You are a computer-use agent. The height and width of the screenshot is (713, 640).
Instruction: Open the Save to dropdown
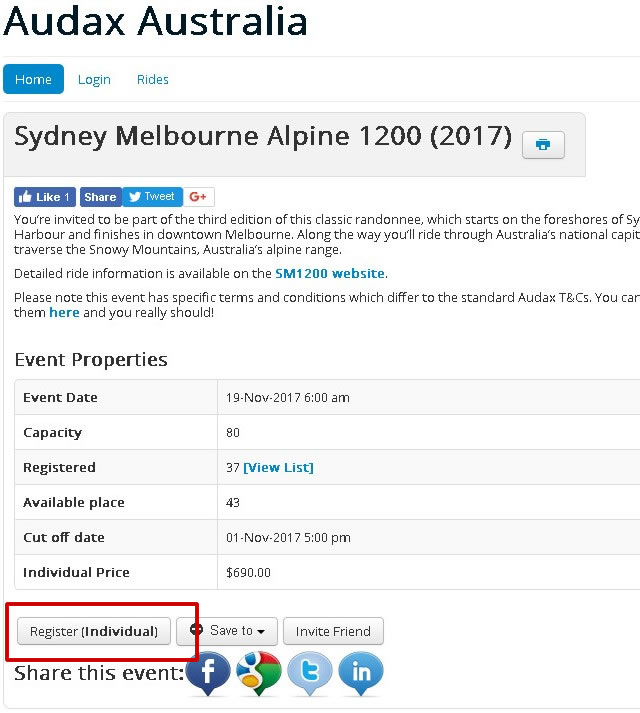pyautogui.click(x=227, y=631)
